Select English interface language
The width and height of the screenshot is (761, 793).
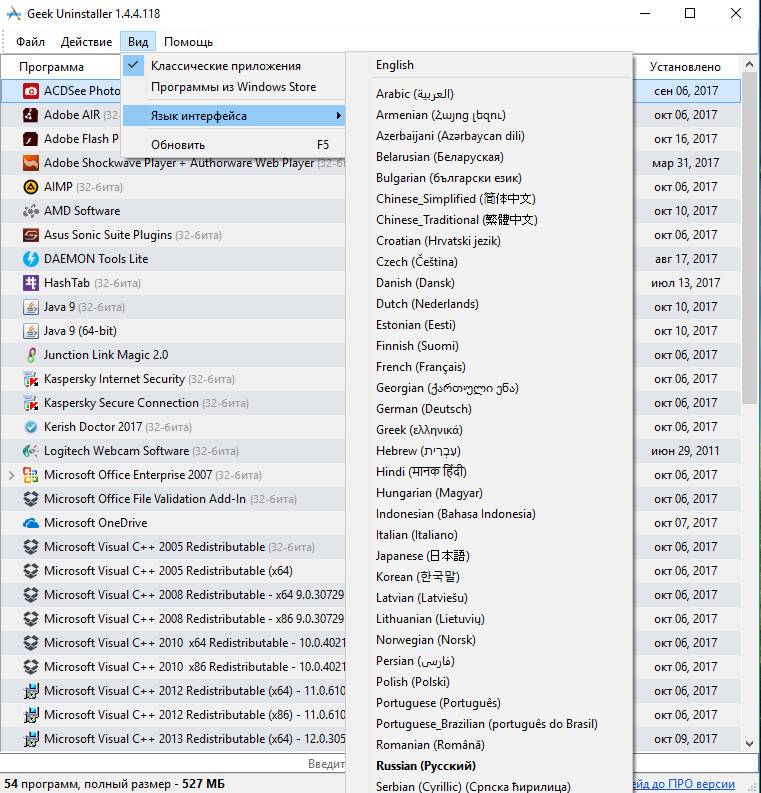tap(489, 65)
